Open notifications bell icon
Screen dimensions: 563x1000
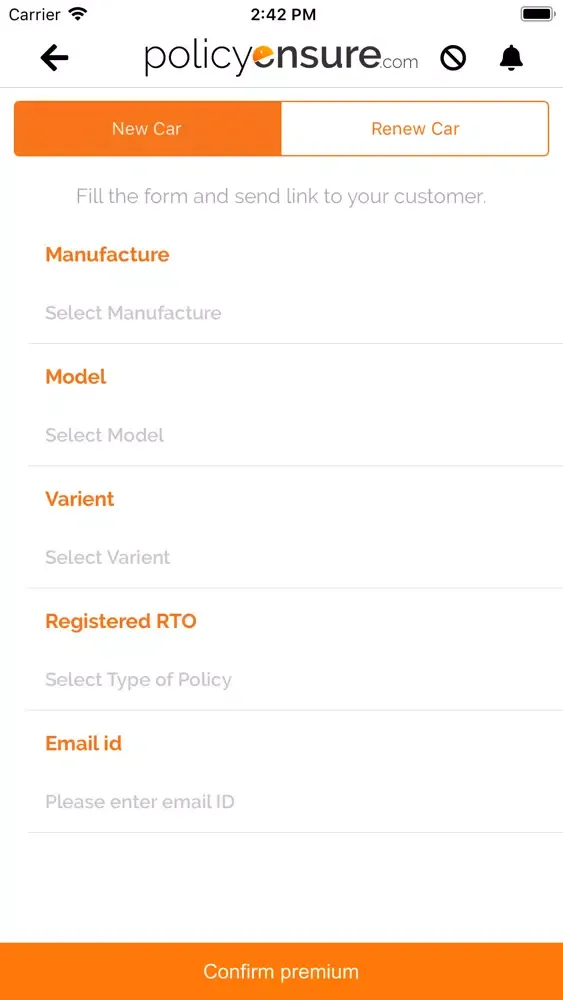(511, 58)
